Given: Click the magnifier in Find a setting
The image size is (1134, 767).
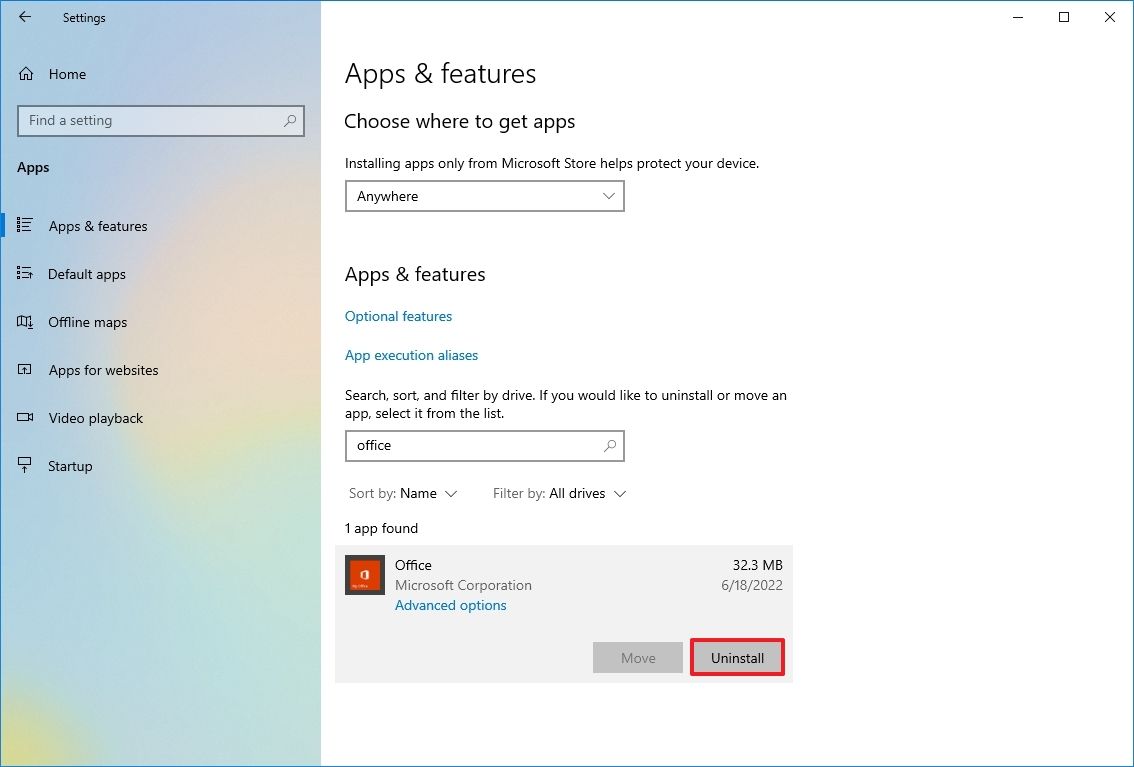Looking at the screenshot, I should tap(290, 121).
